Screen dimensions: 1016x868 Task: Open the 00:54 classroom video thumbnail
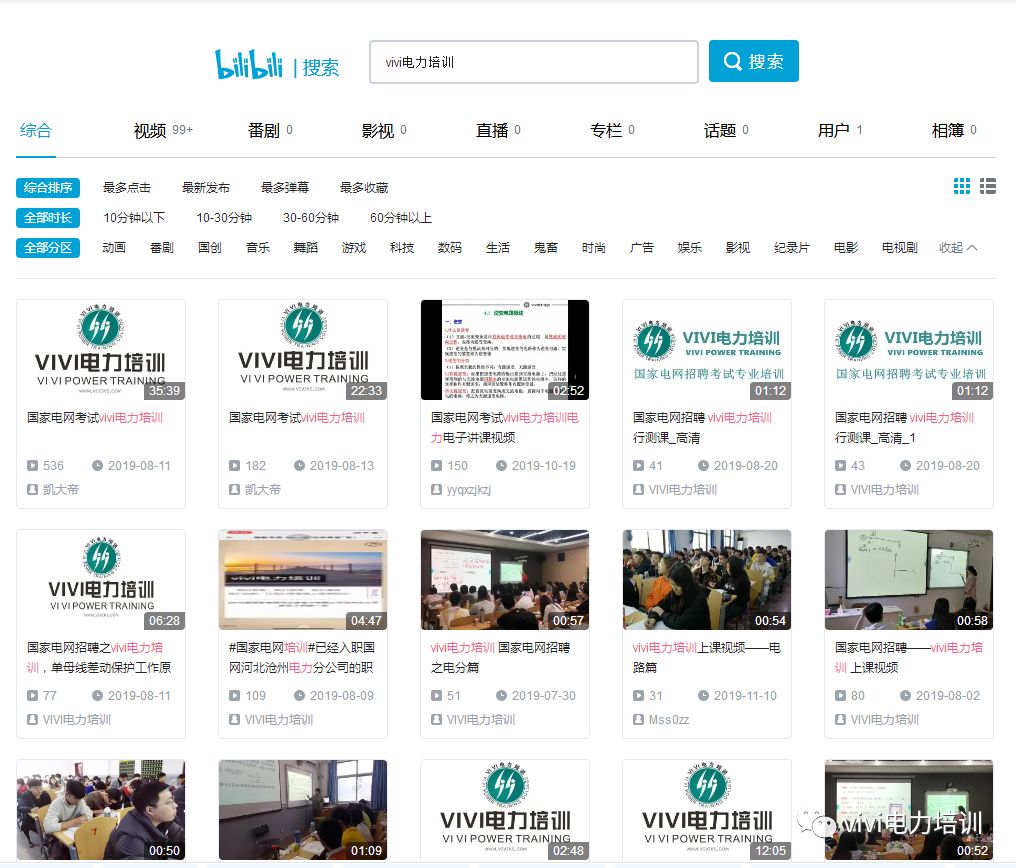pos(707,580)
